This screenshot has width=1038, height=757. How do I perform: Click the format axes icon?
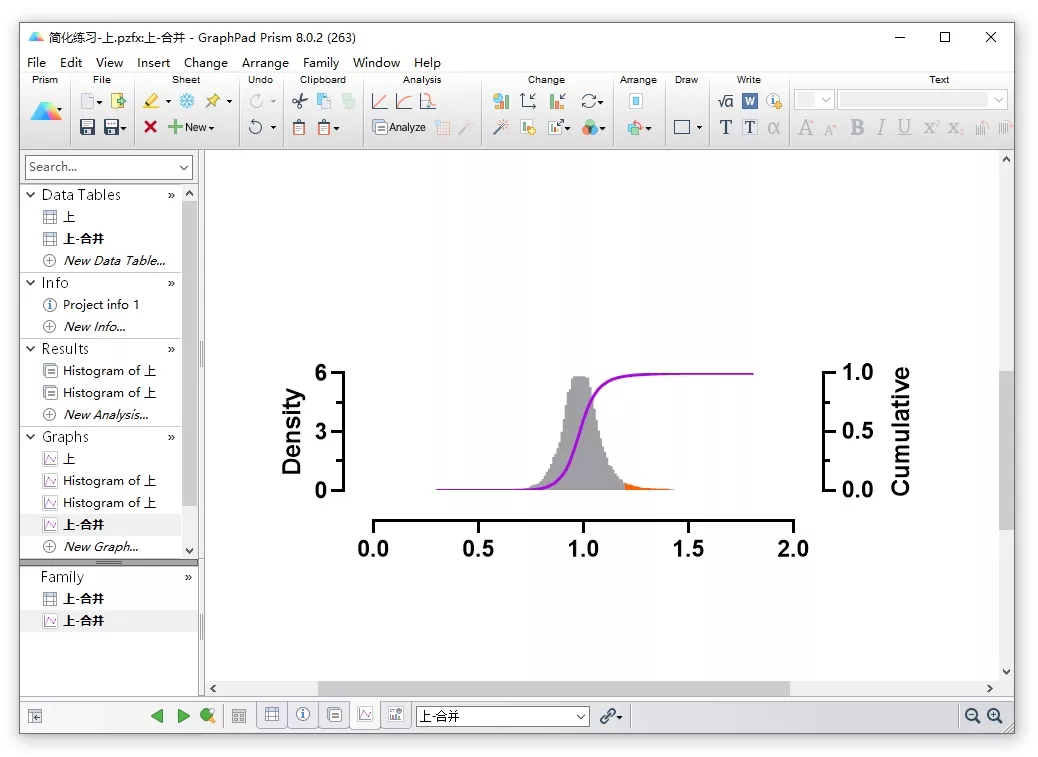point(528,101)
